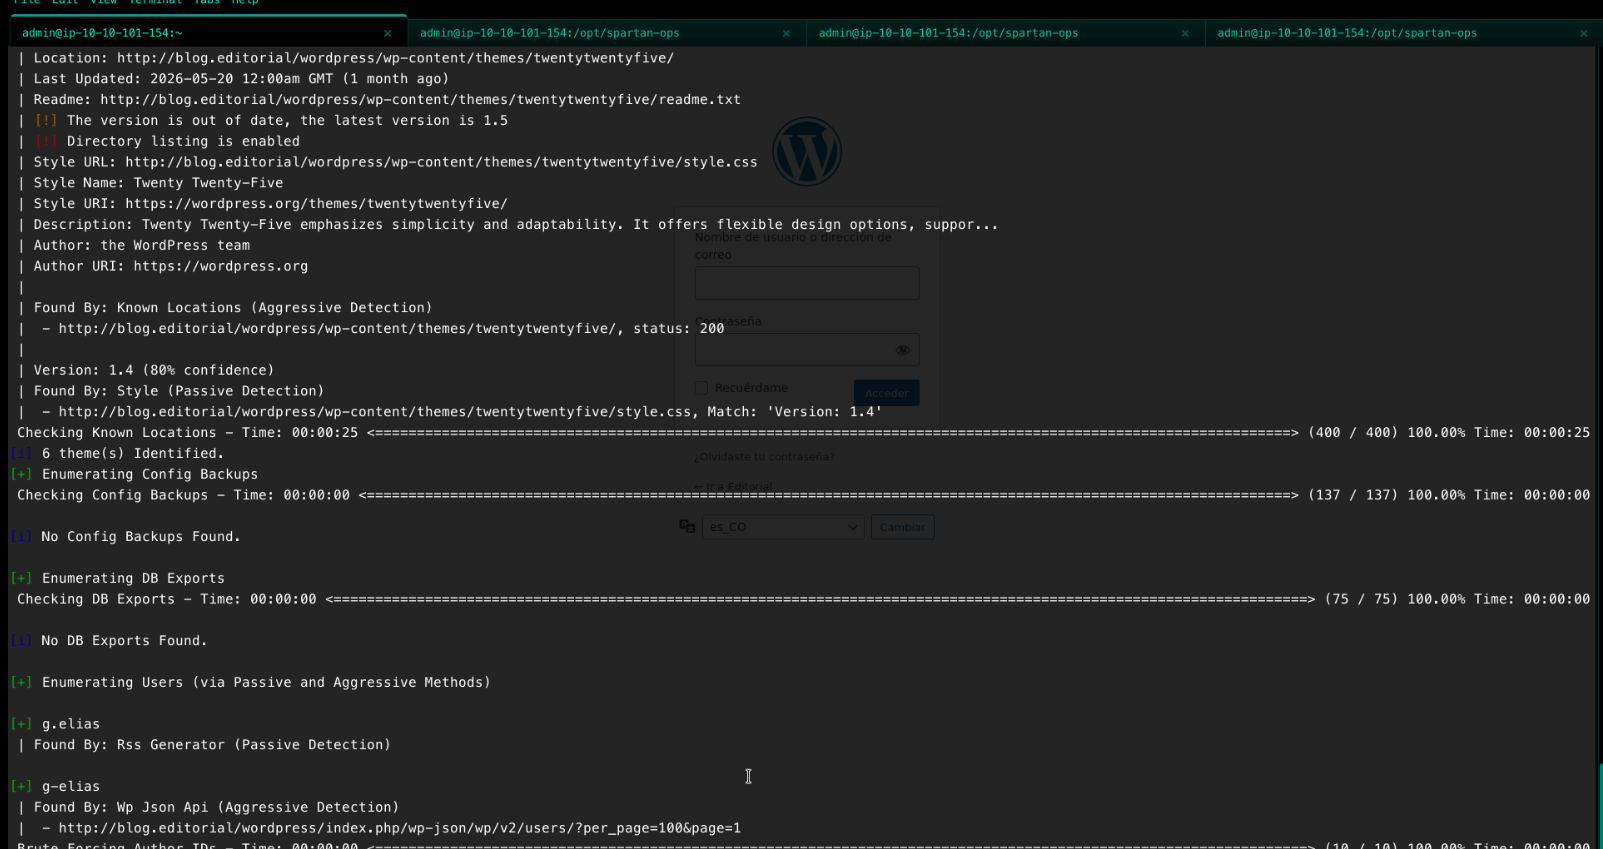Click the Style URI wordpress.org/themes/twentytwentyfive link text
1603x849 pixels.
(316, 203)
